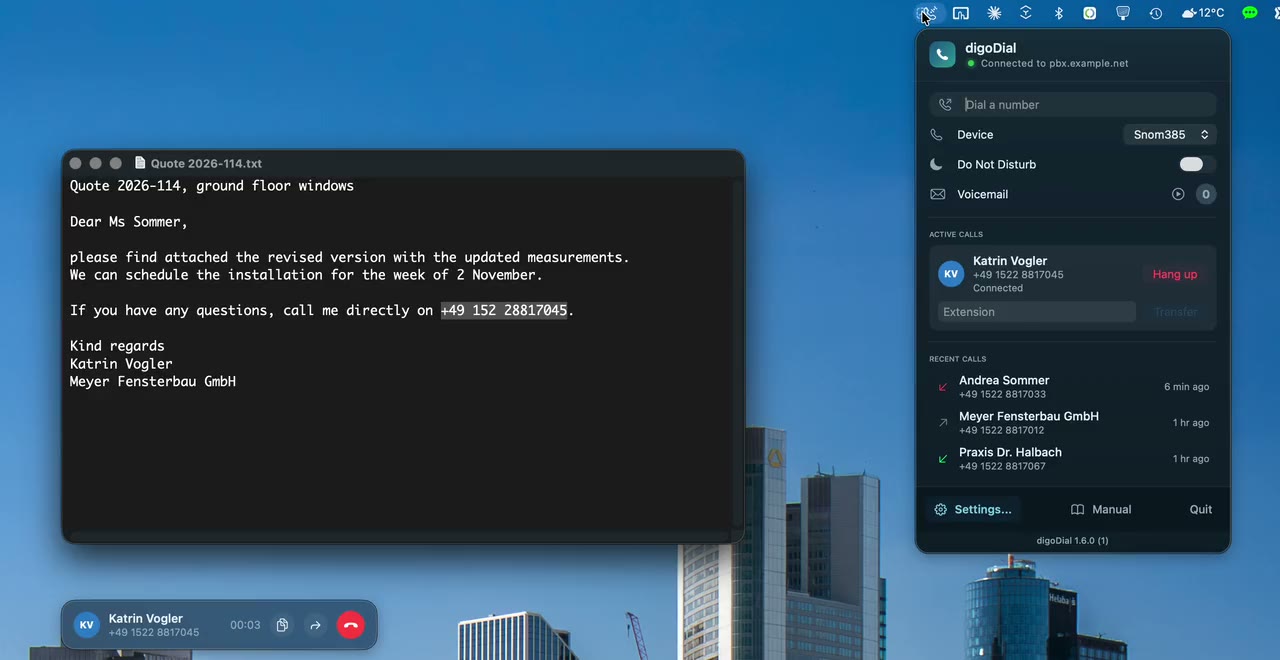Click the 'Quote 2026-114, ground floor windows' heading

212,186
